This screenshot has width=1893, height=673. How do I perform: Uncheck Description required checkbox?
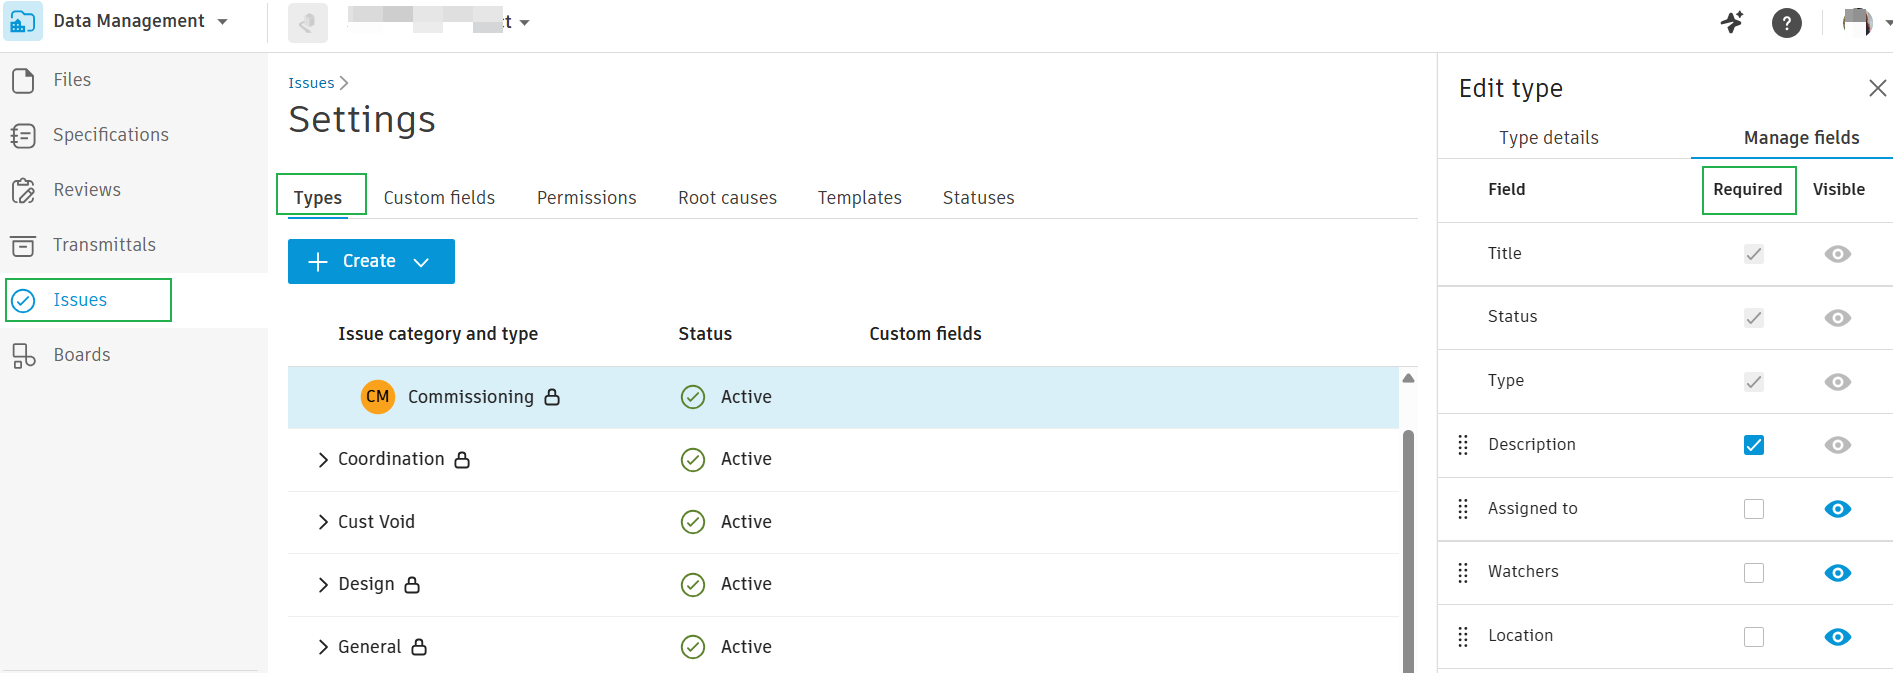coord(1754,445)
